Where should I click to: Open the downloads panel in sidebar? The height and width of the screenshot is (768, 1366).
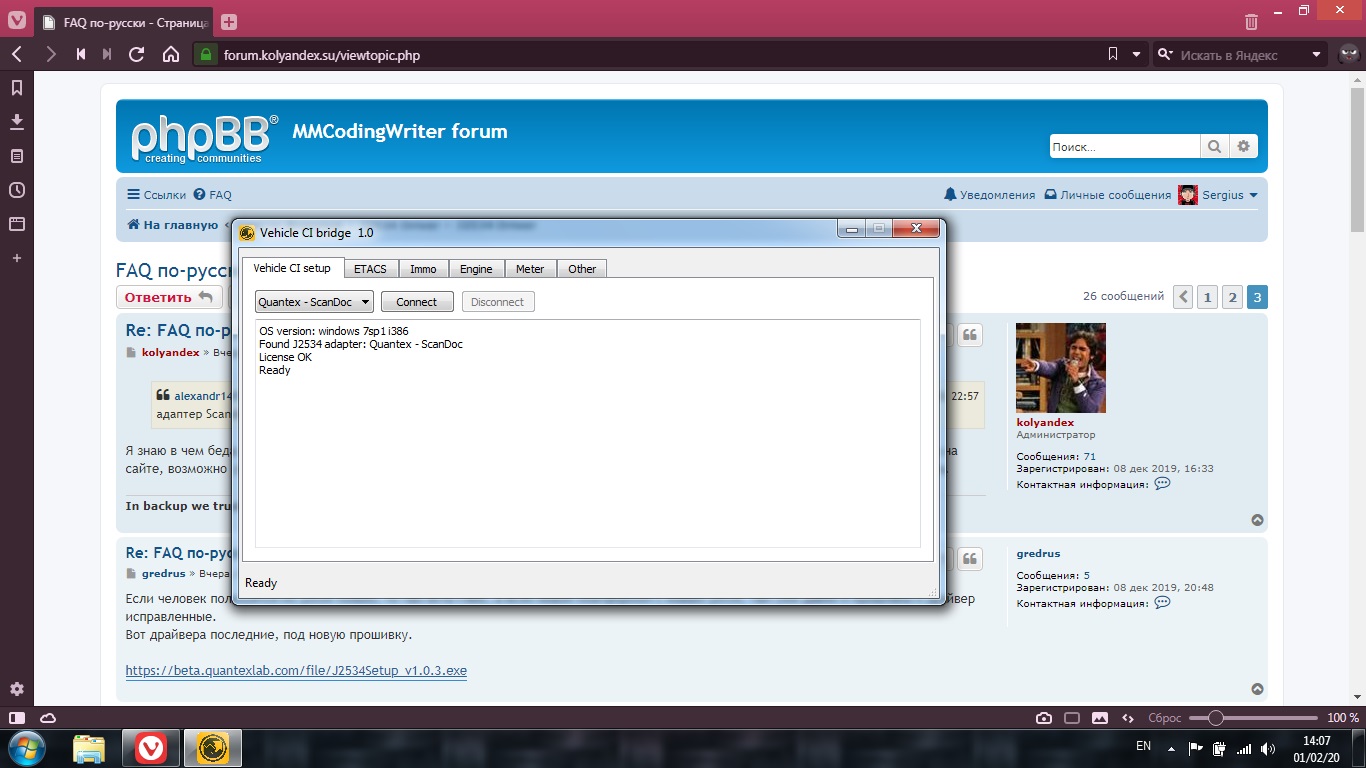click(x=17, y=122)
